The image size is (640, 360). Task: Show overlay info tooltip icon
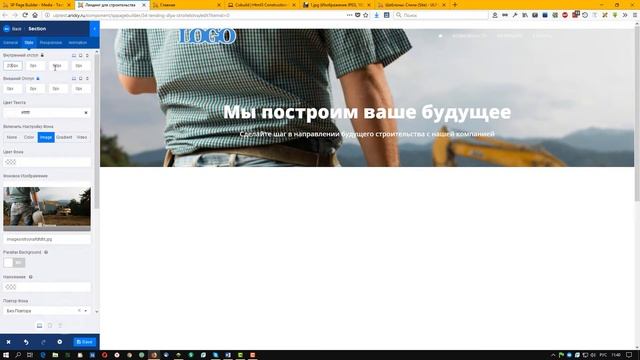(x=31, y=277)
